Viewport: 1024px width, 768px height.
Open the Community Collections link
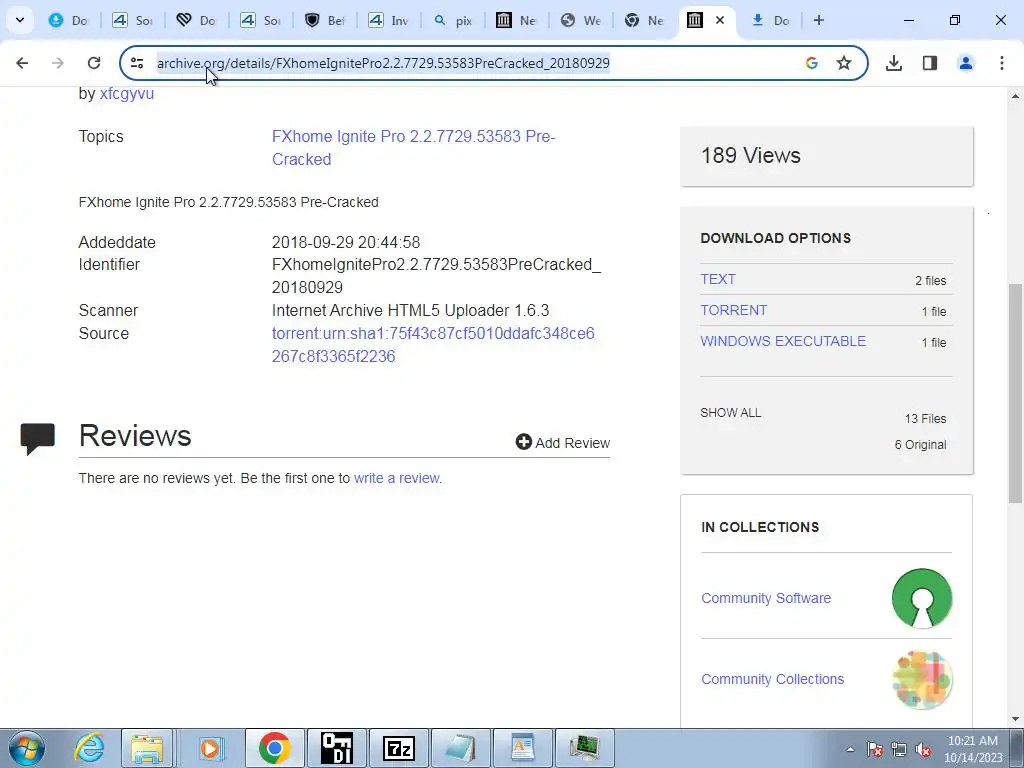(x=773, y=679)
